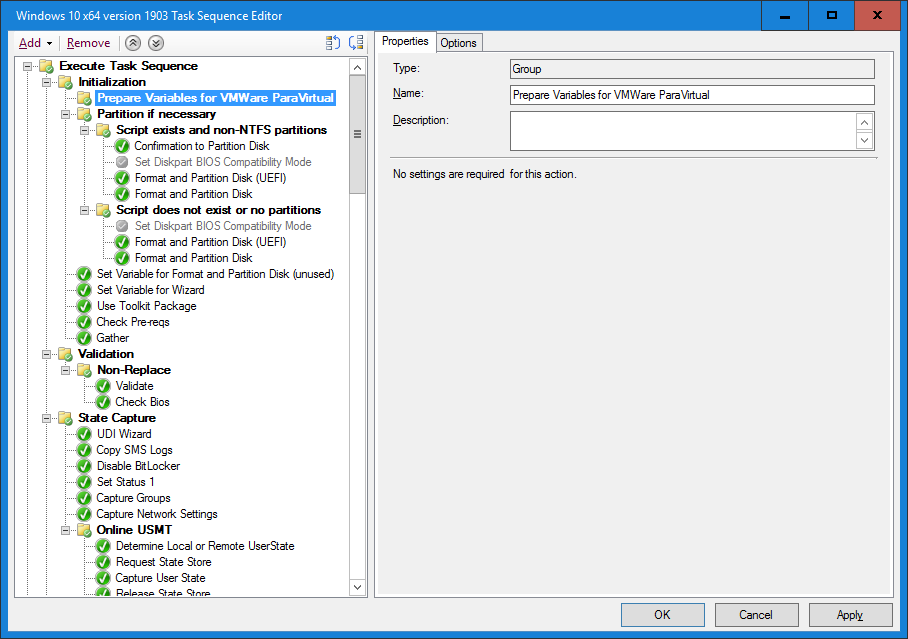Click the green check icon beside Check Bios
Image resolution: width=908 pixels, height=639 pixels.
click(104, 402)
